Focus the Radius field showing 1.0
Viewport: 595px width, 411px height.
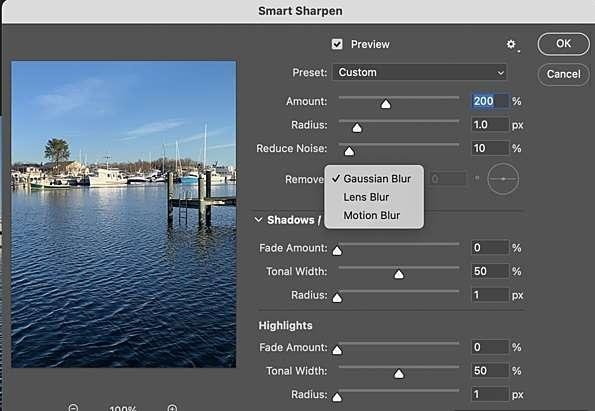click(x=490, y=125)
